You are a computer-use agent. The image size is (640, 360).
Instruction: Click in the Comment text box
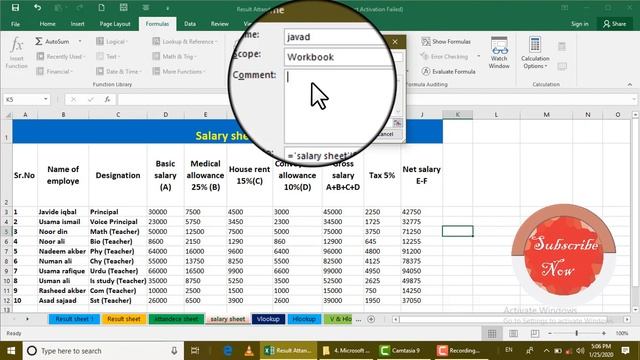tap(339, 106)
